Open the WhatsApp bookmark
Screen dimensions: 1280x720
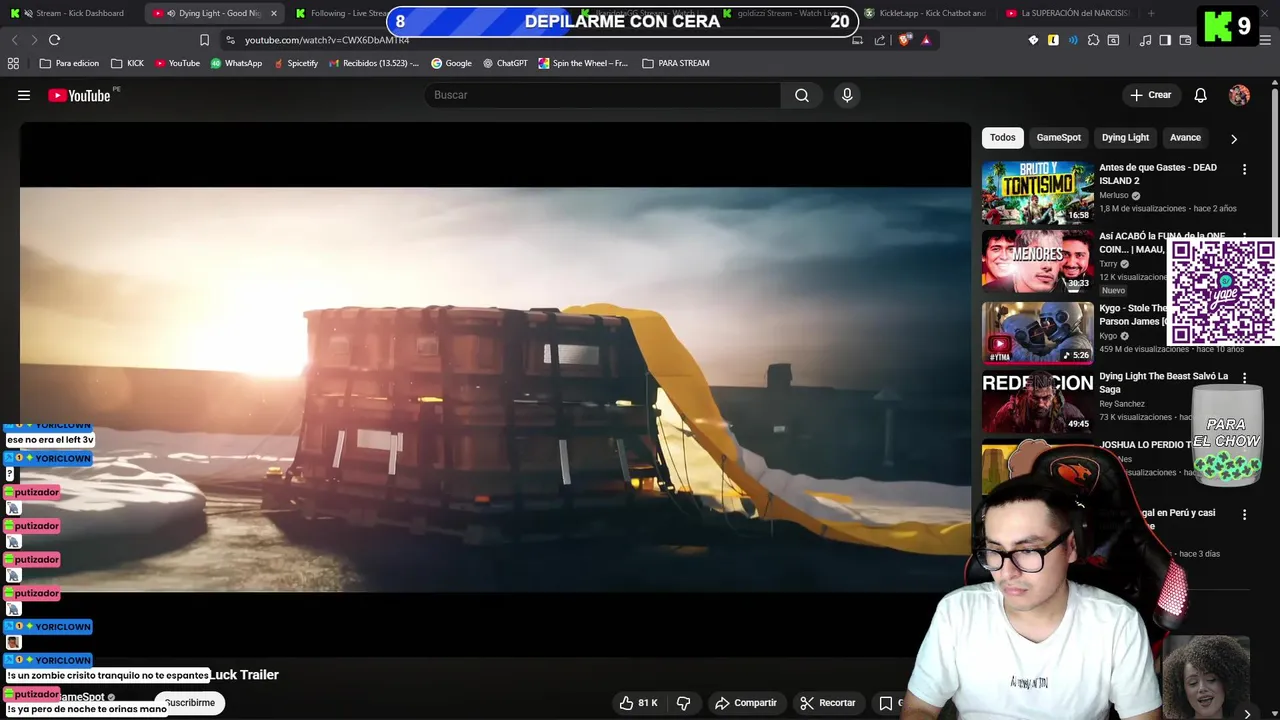pos(236,63)
